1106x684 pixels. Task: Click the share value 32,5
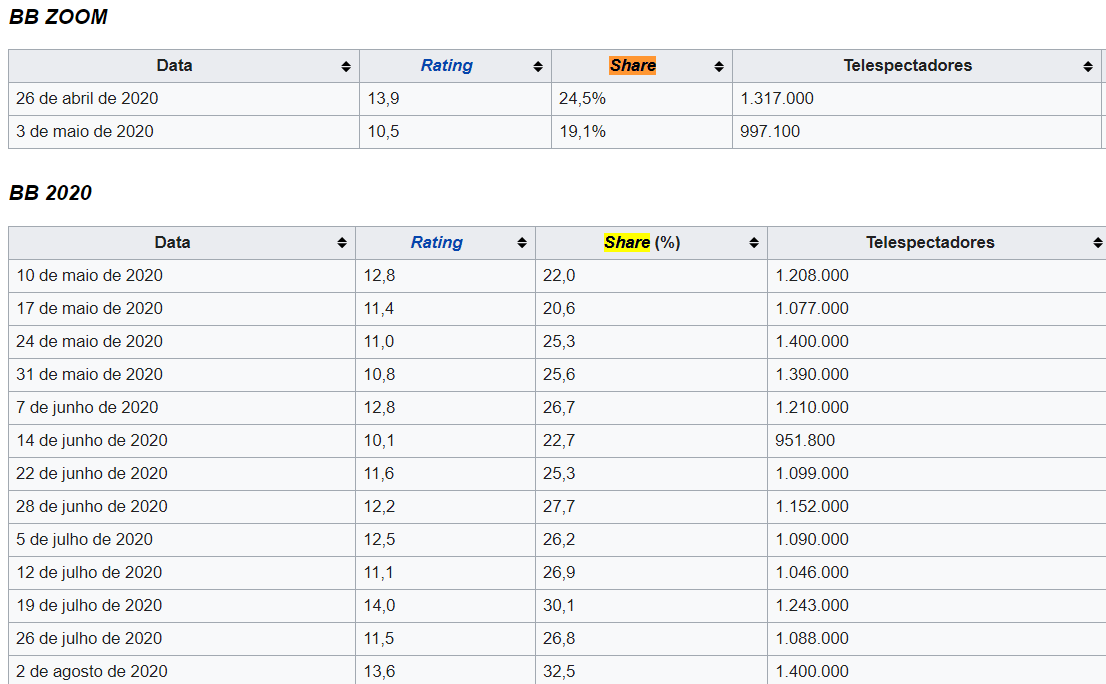[x=559, y=672]
